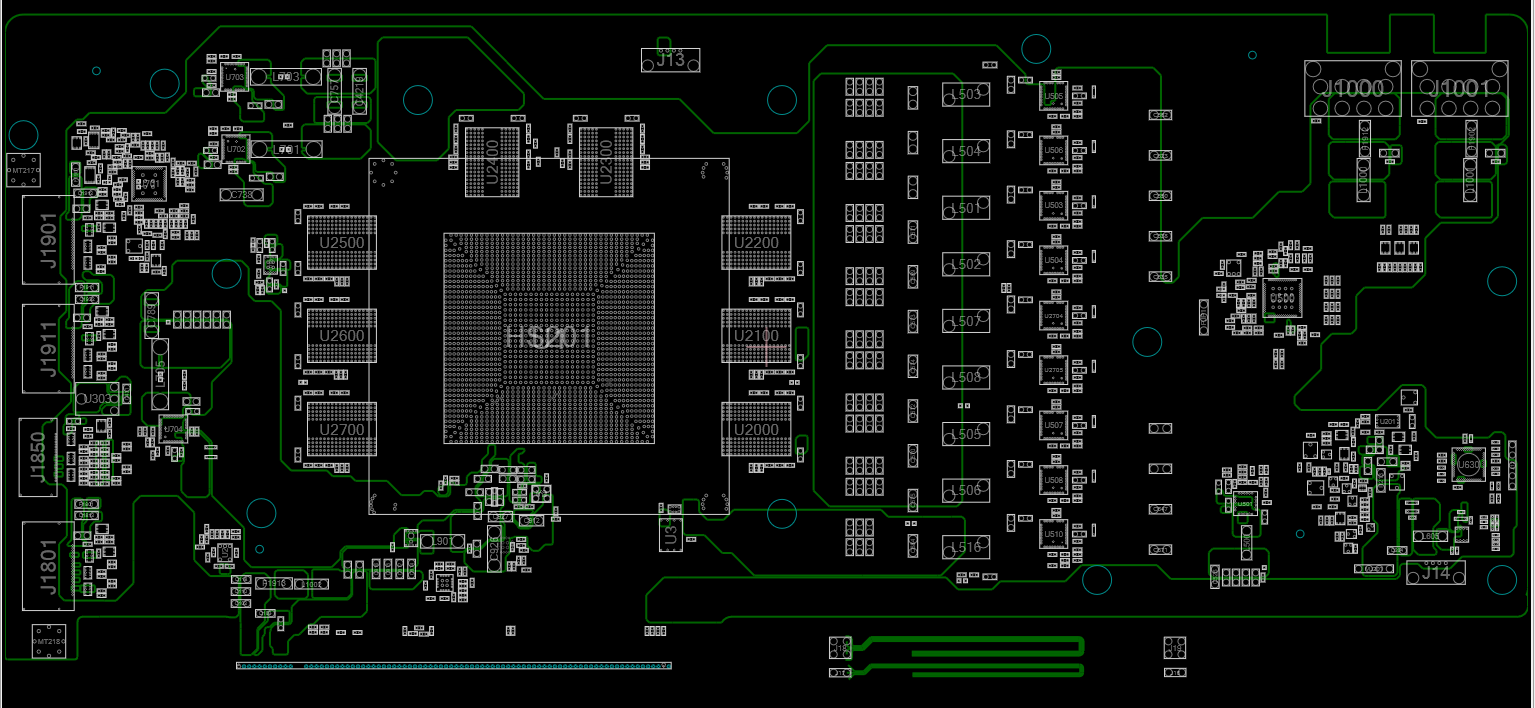
Task: Select inductor L901
Action: (x=440, y=541)
